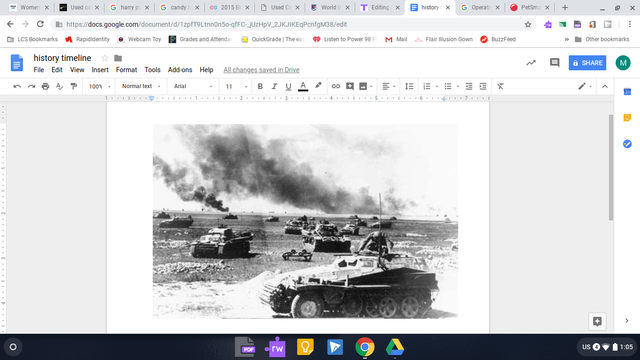The image size is (640, 360).
Task: Select the tank battlefield image
Action: pyautogui.click(x=305, y=221)
